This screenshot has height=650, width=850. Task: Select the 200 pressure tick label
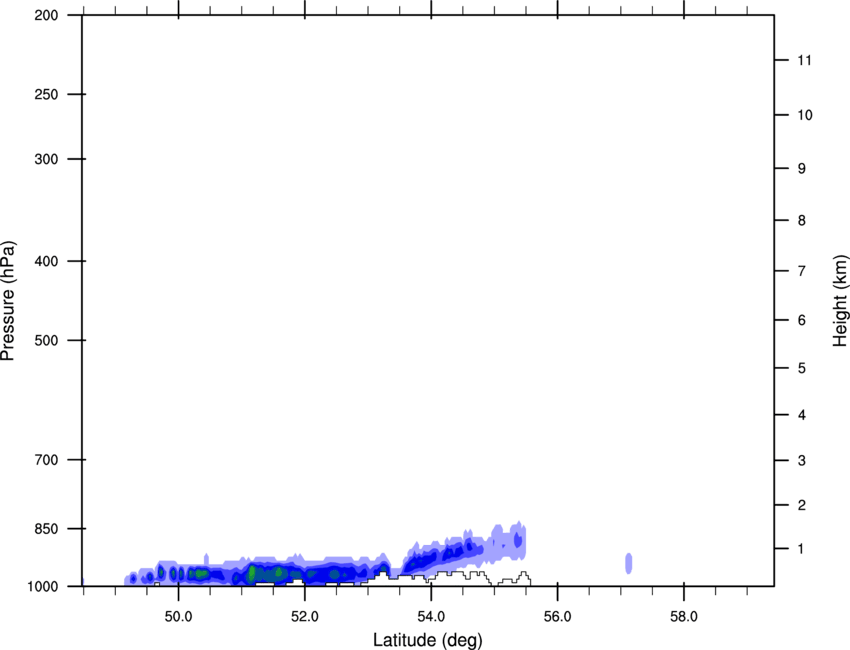[x=46, y=15]
